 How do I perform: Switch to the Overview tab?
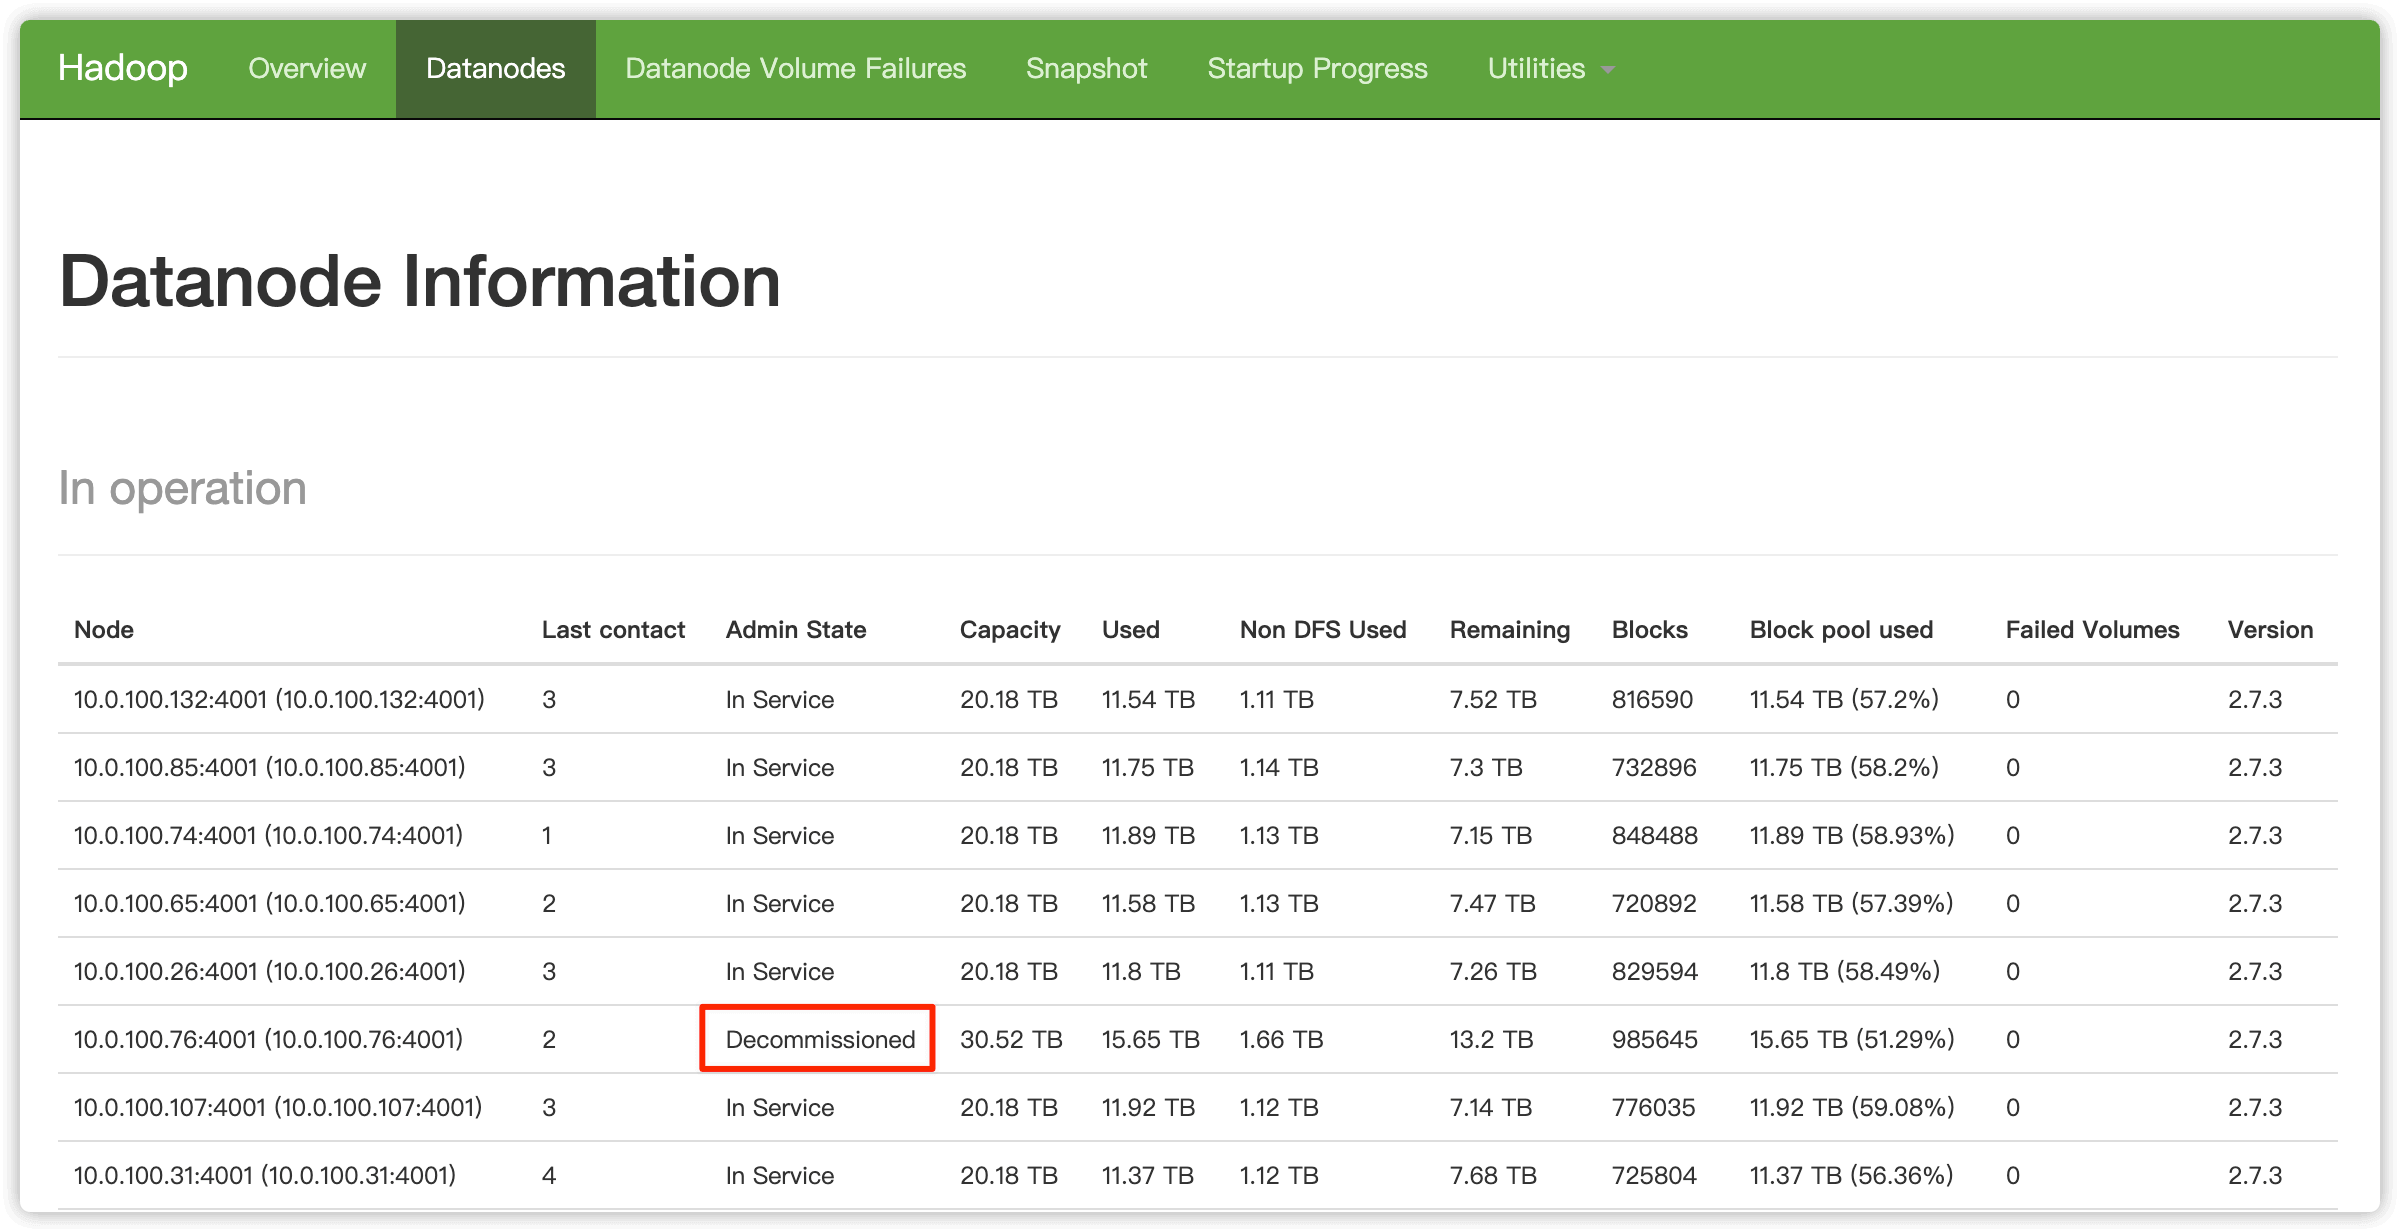point(307,69)
